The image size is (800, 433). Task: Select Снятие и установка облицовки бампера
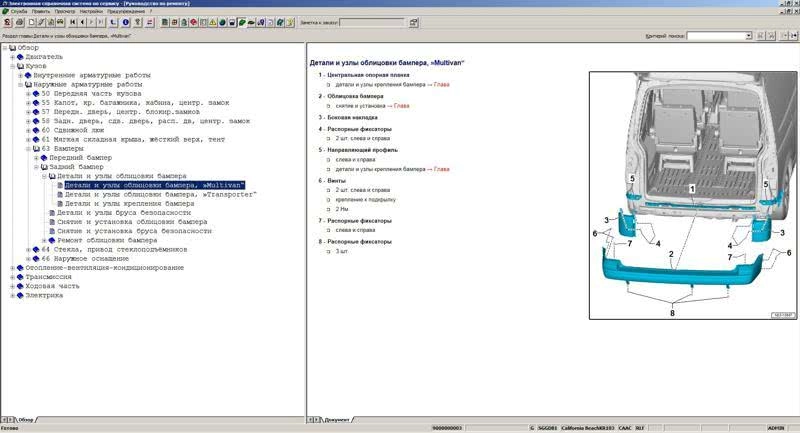[x=132, y=222]
